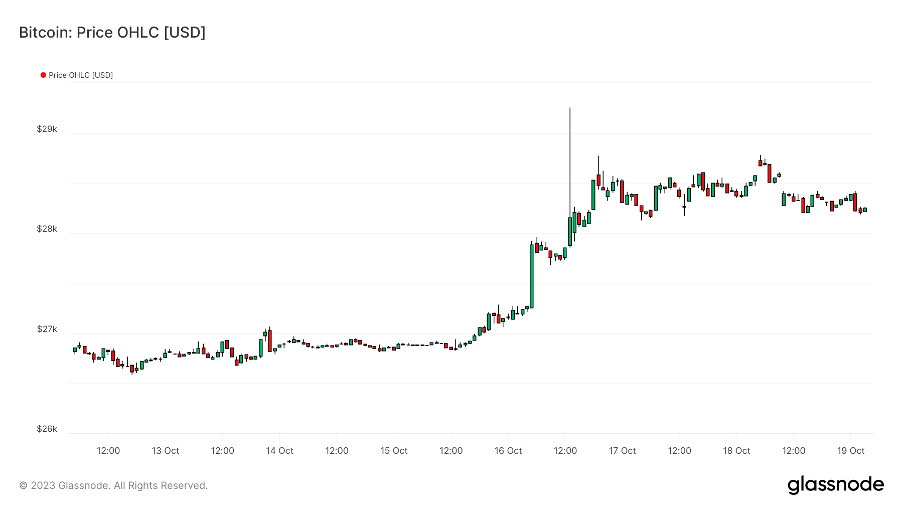904x508 pixels.
Task: Click the glassnode logo
Action: pos(835,485)
